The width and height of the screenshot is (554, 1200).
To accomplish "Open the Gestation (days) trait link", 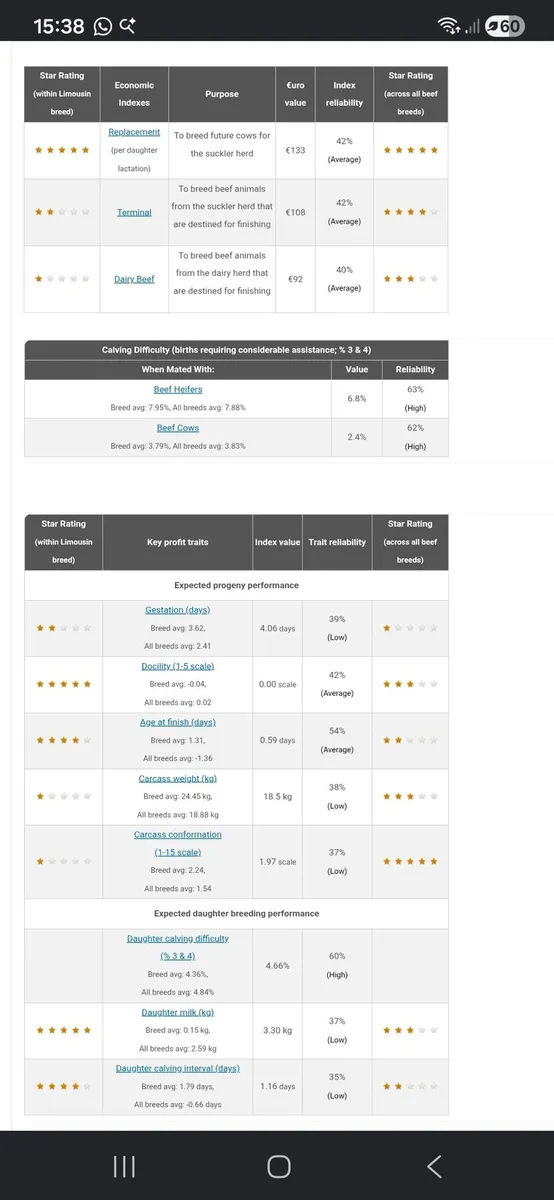I will pyautogui.click(x=177, y=610).
